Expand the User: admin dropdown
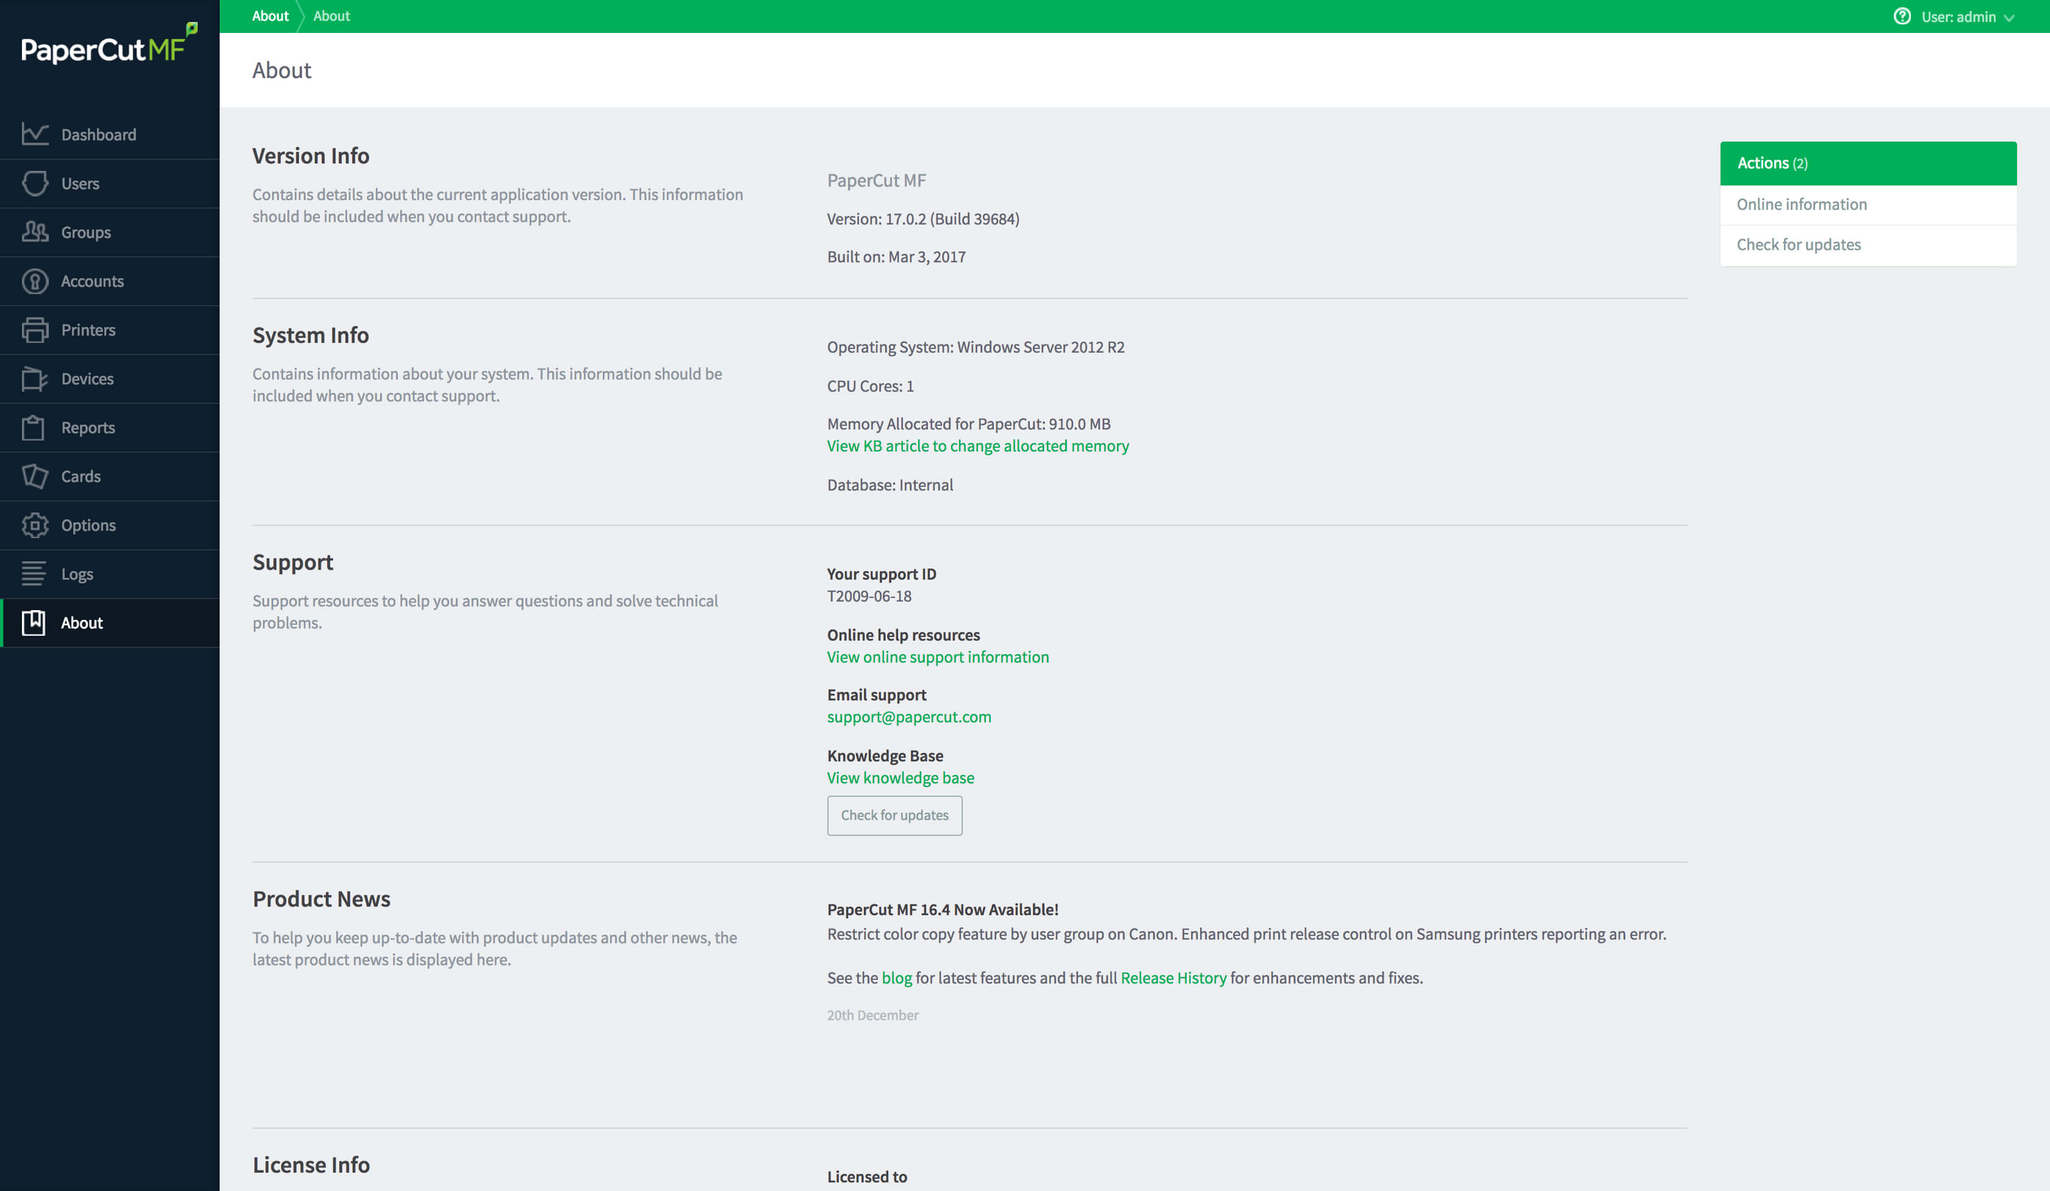The image size is (2050, 1191). coord(1967,17)
